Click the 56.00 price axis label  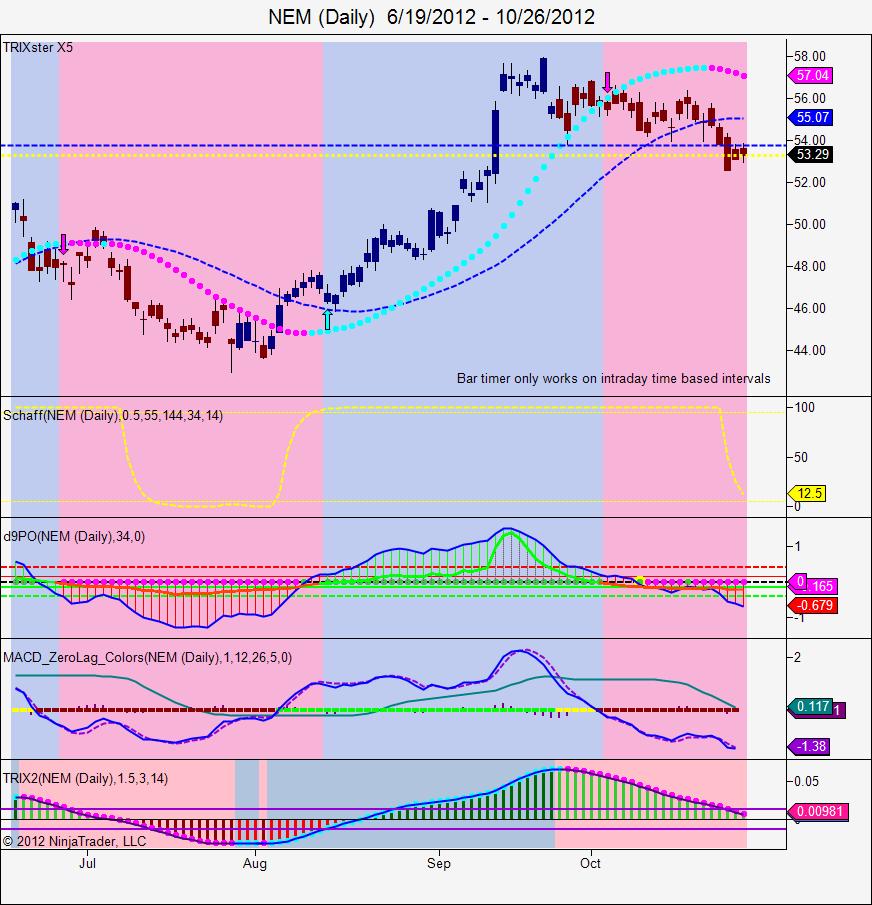(810, 98)
